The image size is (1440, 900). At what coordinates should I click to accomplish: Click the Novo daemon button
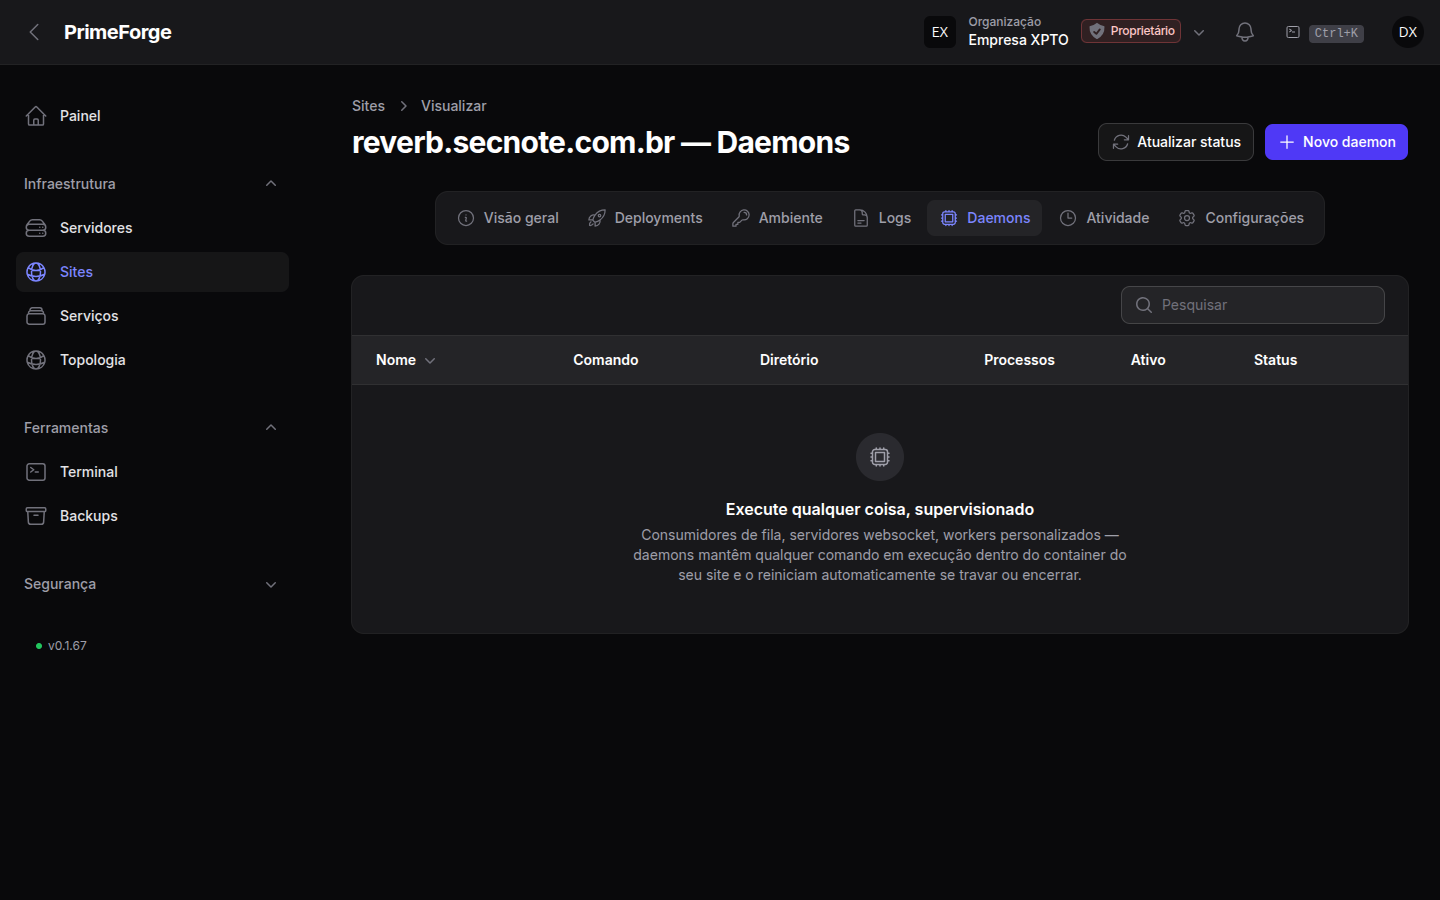pos(1336,142)
